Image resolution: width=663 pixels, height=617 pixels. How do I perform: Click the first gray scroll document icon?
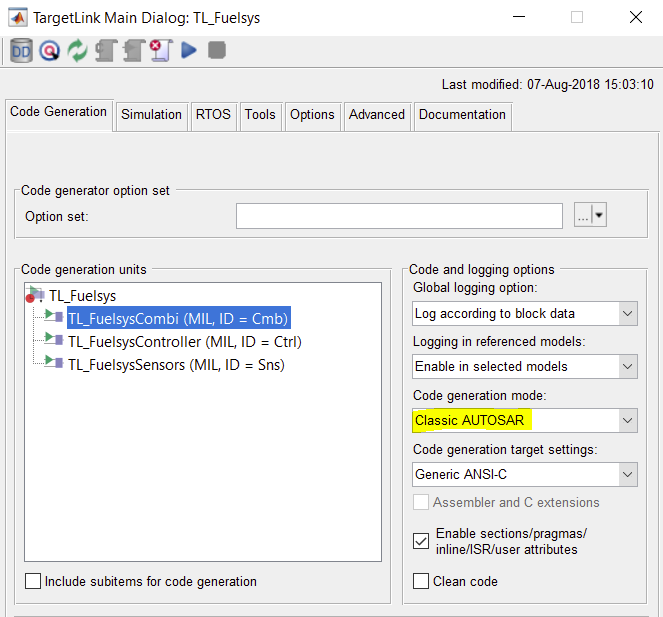pyautogui.click(x=106, y=51)
